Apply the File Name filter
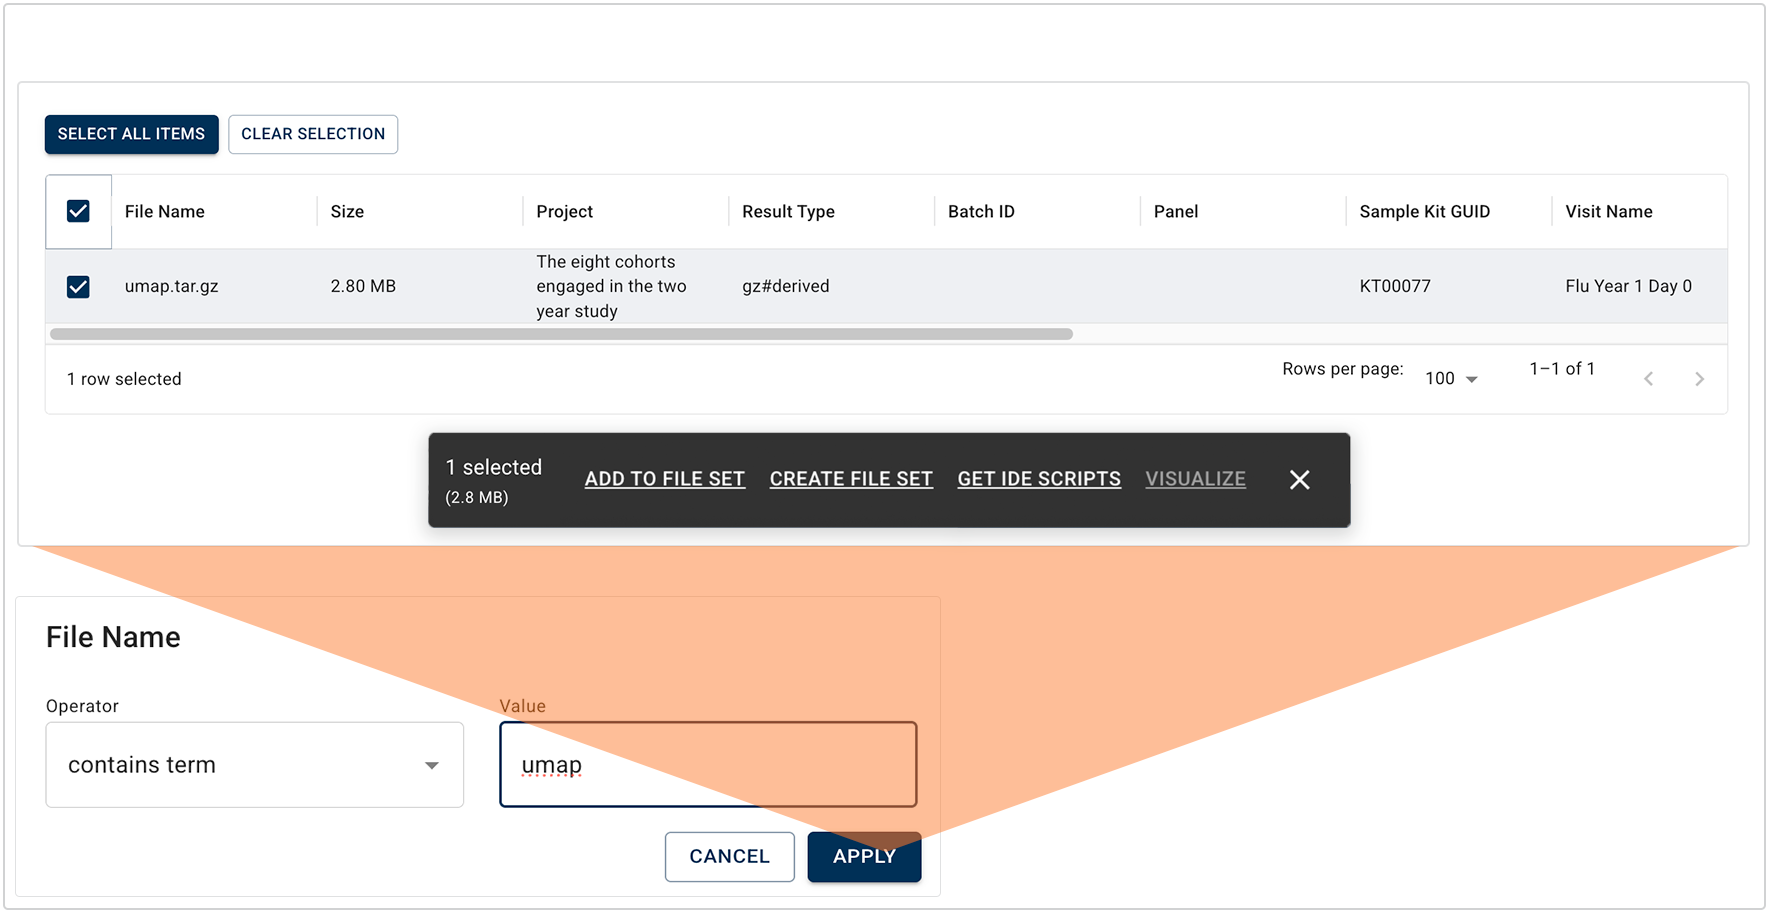 [x=864, y=857]
